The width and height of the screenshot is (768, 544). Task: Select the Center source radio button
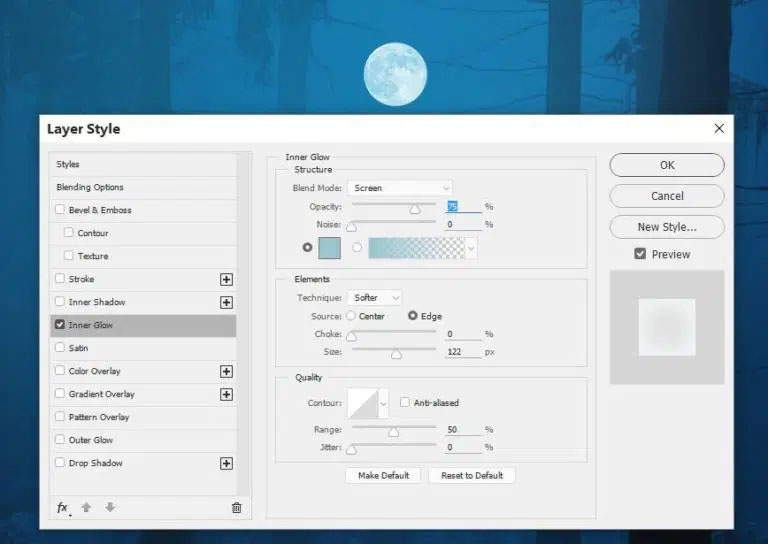(351, 316)
